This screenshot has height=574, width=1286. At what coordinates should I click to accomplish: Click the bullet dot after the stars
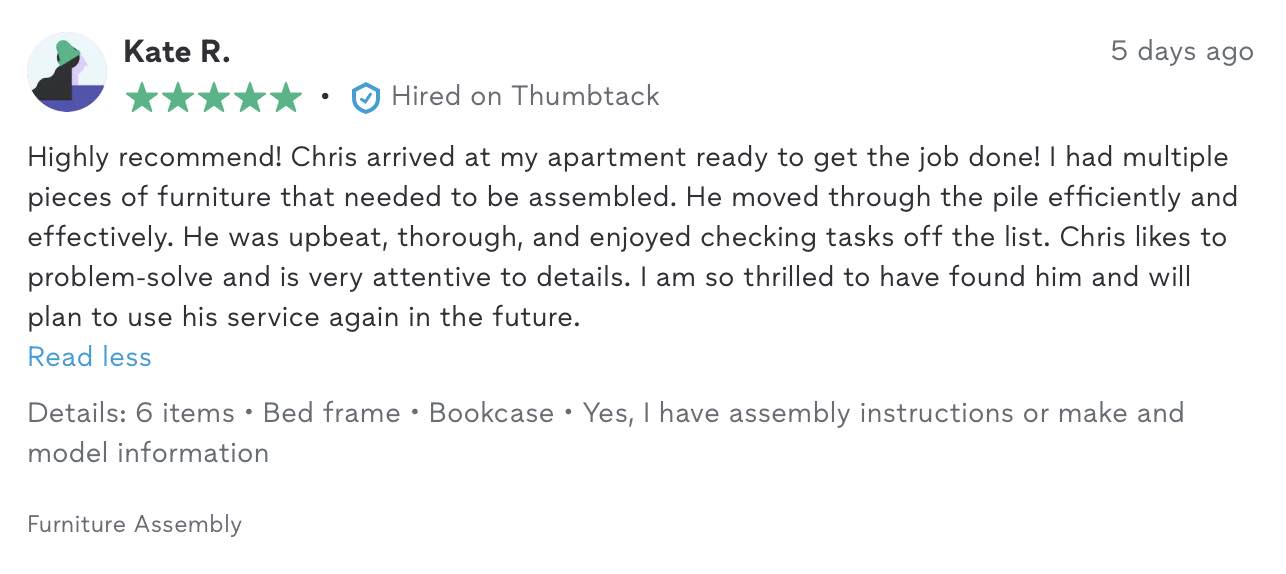point(325,98)
